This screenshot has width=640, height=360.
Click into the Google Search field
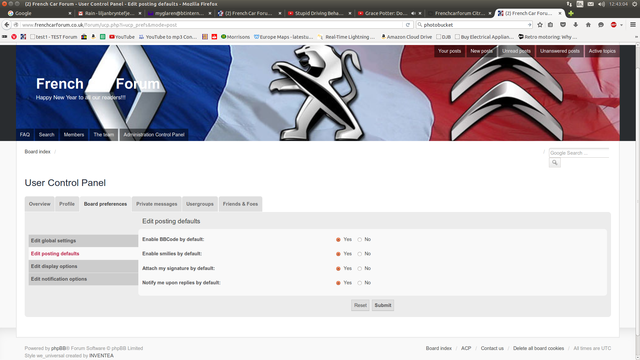[x=579, y=153]
